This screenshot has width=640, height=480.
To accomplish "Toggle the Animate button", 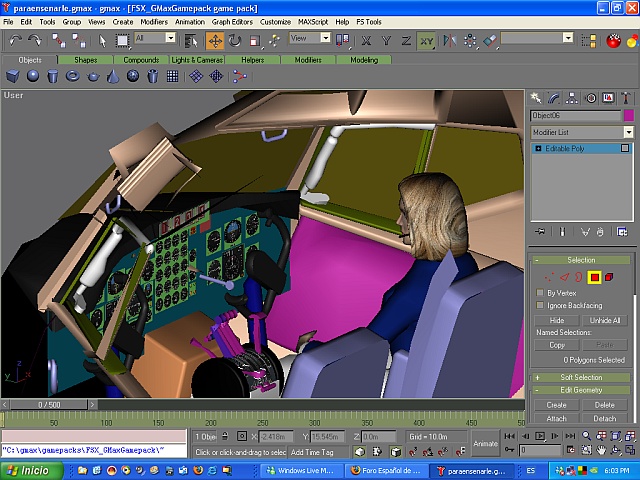I will (487, 443).
